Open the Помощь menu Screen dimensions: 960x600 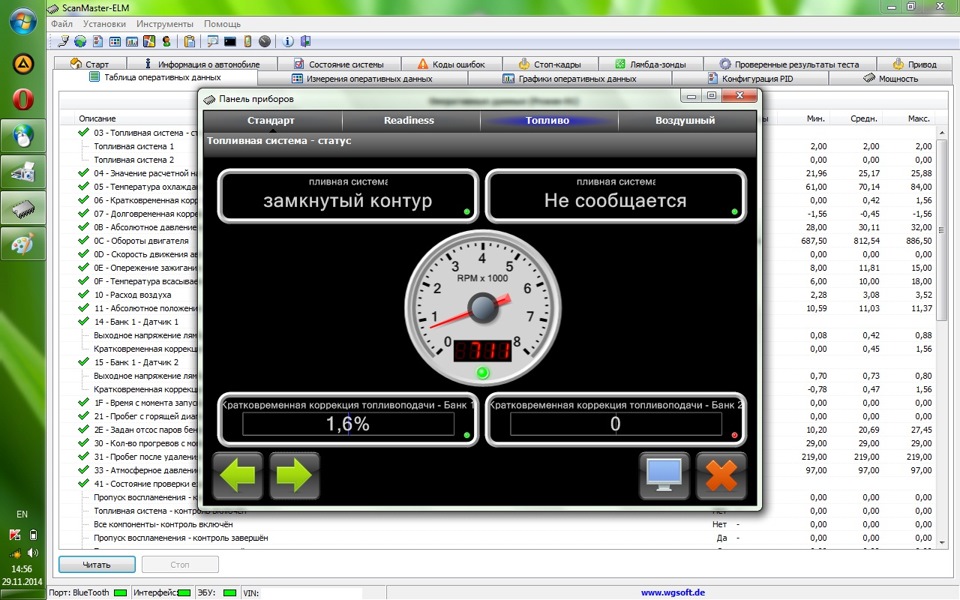click(222, 24)
